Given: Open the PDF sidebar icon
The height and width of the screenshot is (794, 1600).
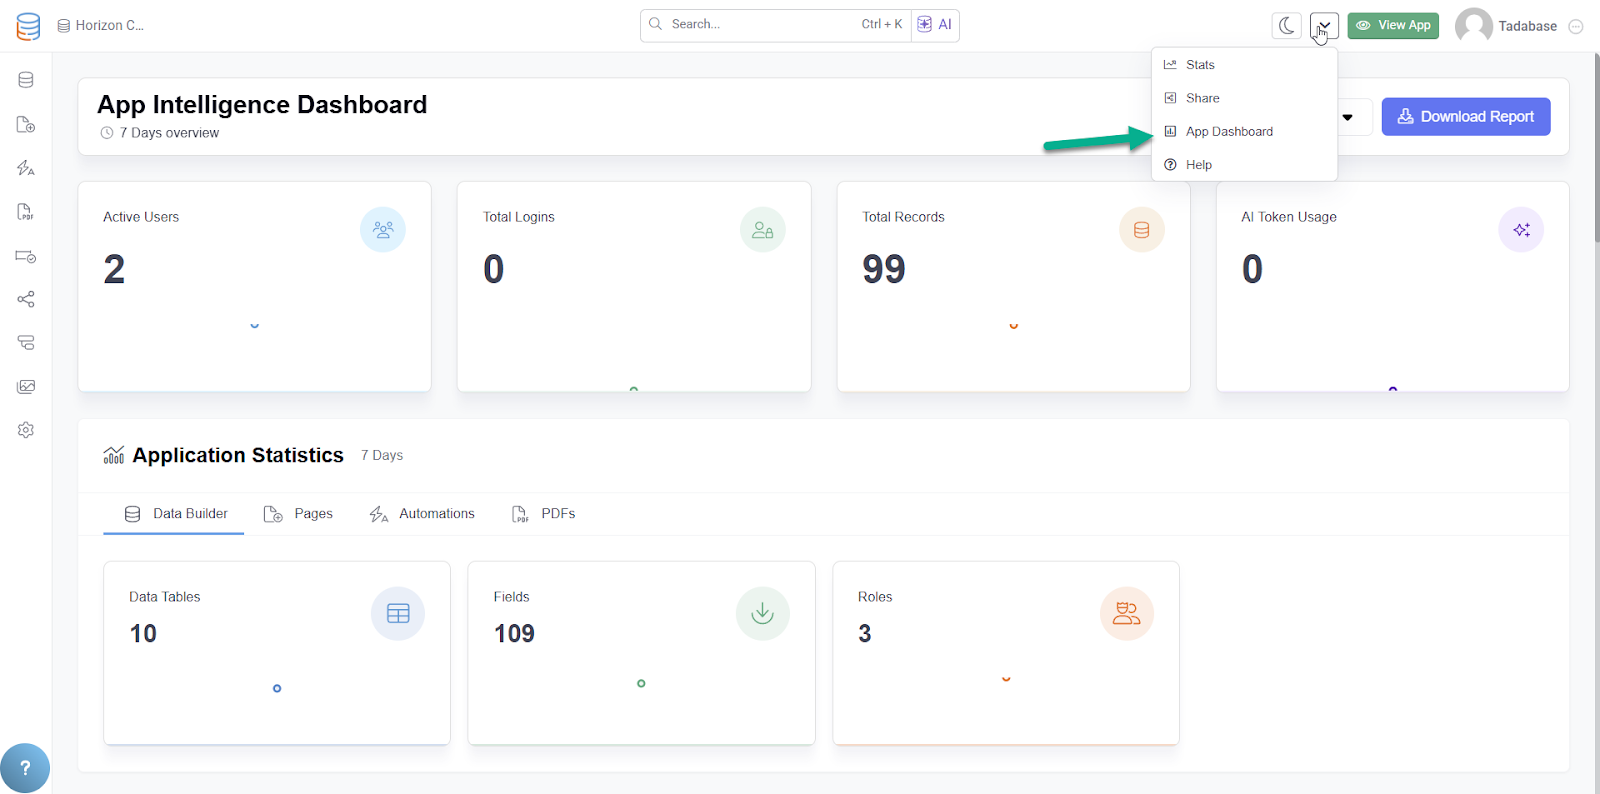Looking at the screenshot, I should tap(26, 212).
